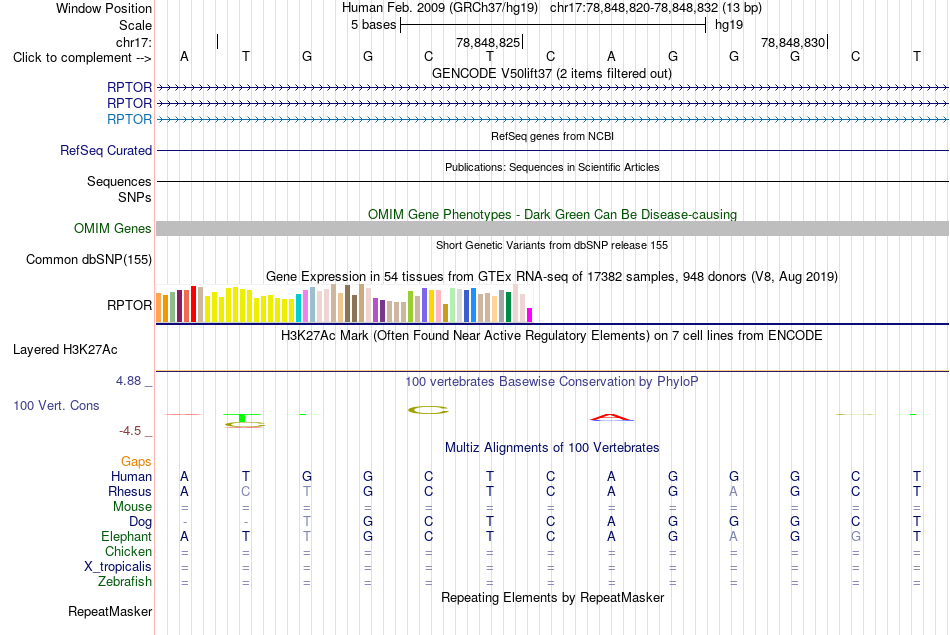Click the -4.5 conservation scale value
950x635 pixels.
(130, 431)
